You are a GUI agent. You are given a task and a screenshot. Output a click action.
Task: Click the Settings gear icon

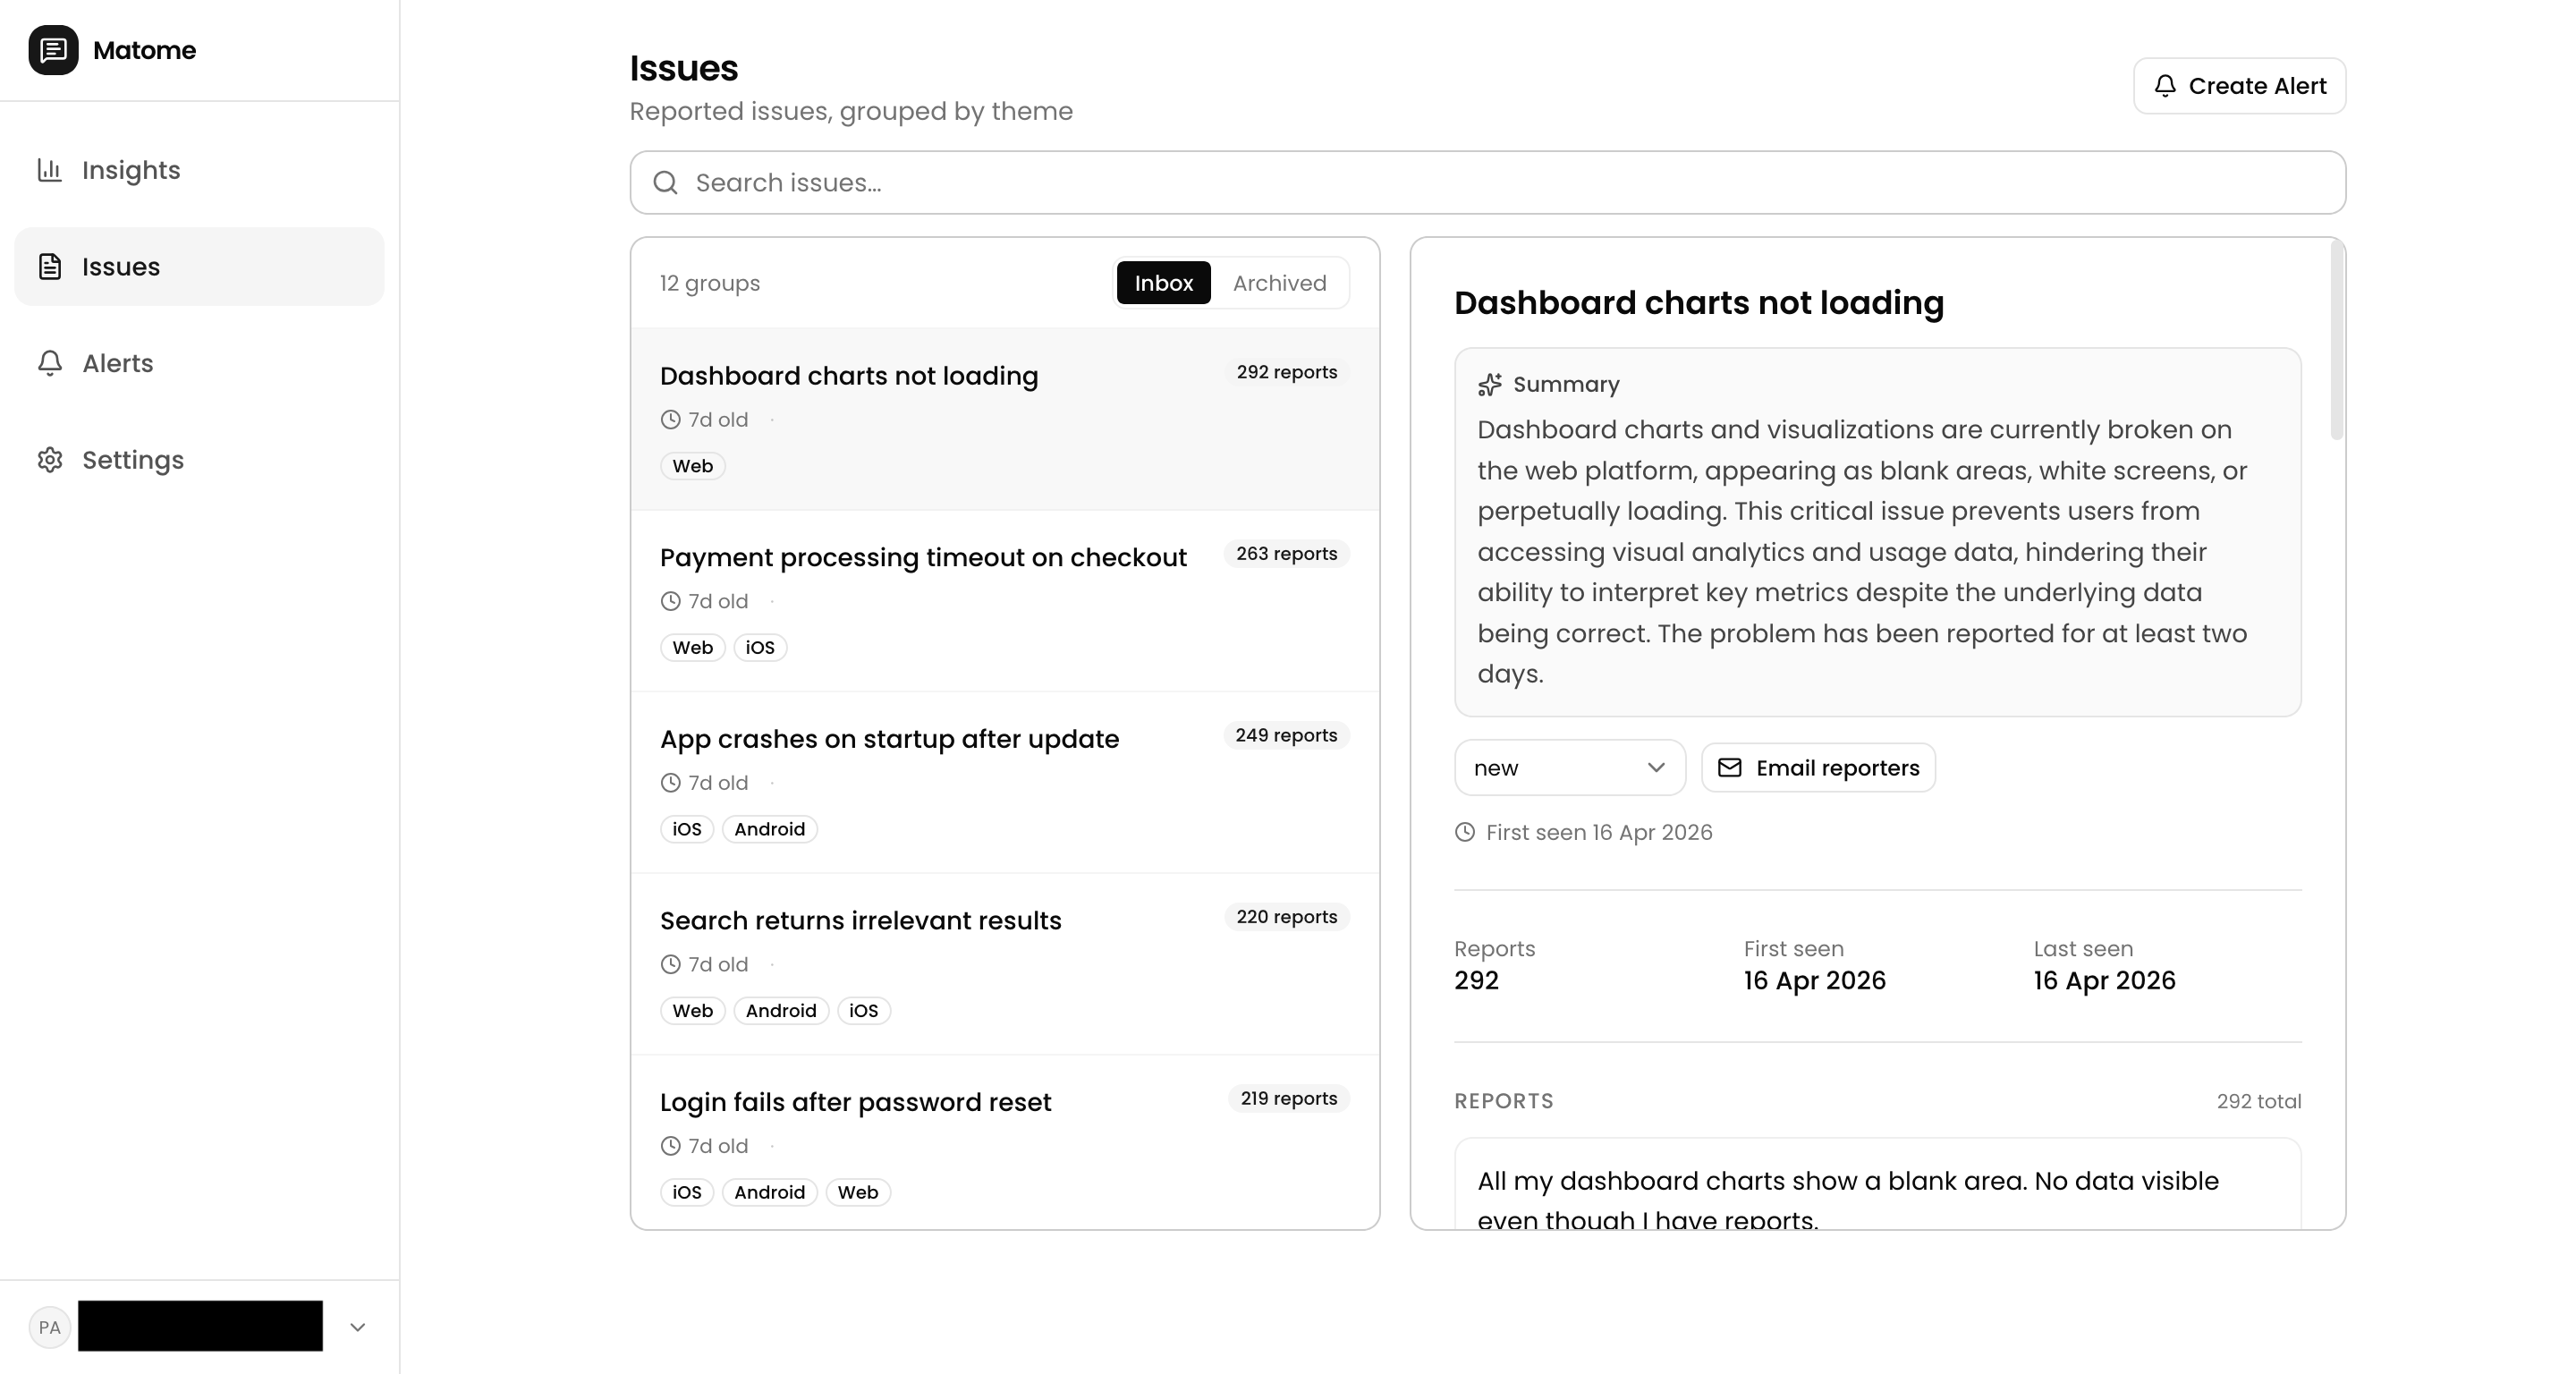50,460
